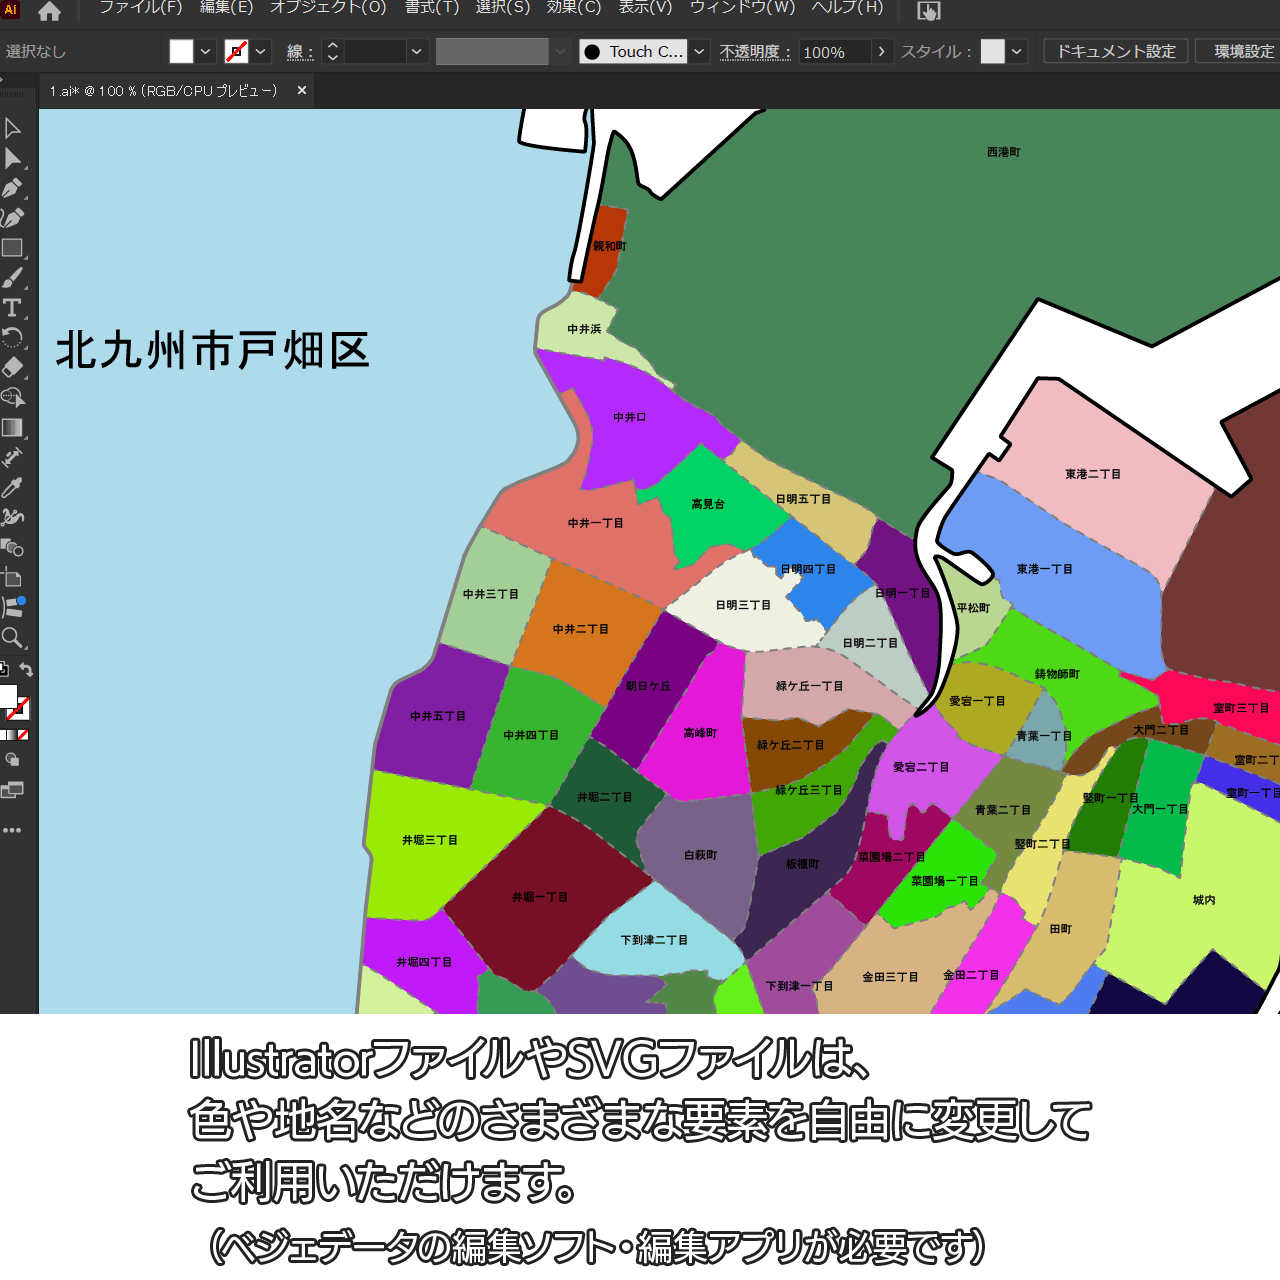Viewport: 1280px width, 1280px height.
Task: Select the Pen tool
Action: 12,188
